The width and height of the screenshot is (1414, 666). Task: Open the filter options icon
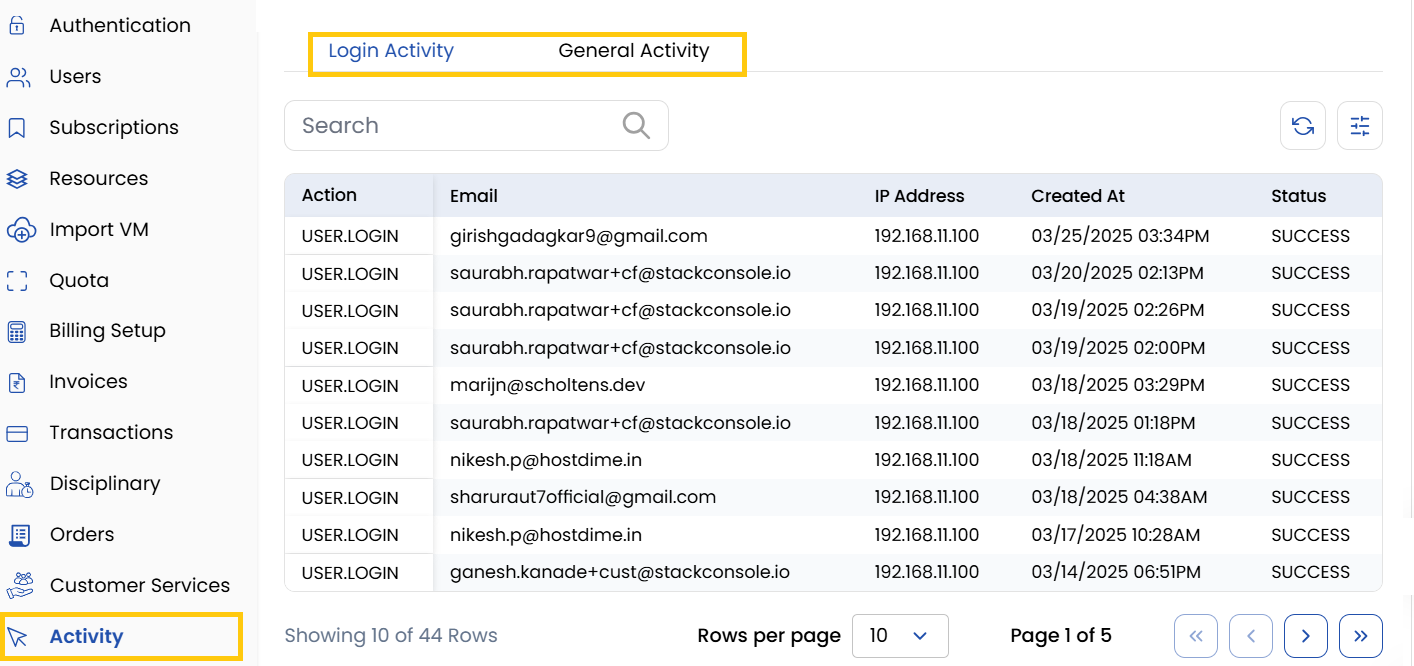click(x=1359, y=125)
